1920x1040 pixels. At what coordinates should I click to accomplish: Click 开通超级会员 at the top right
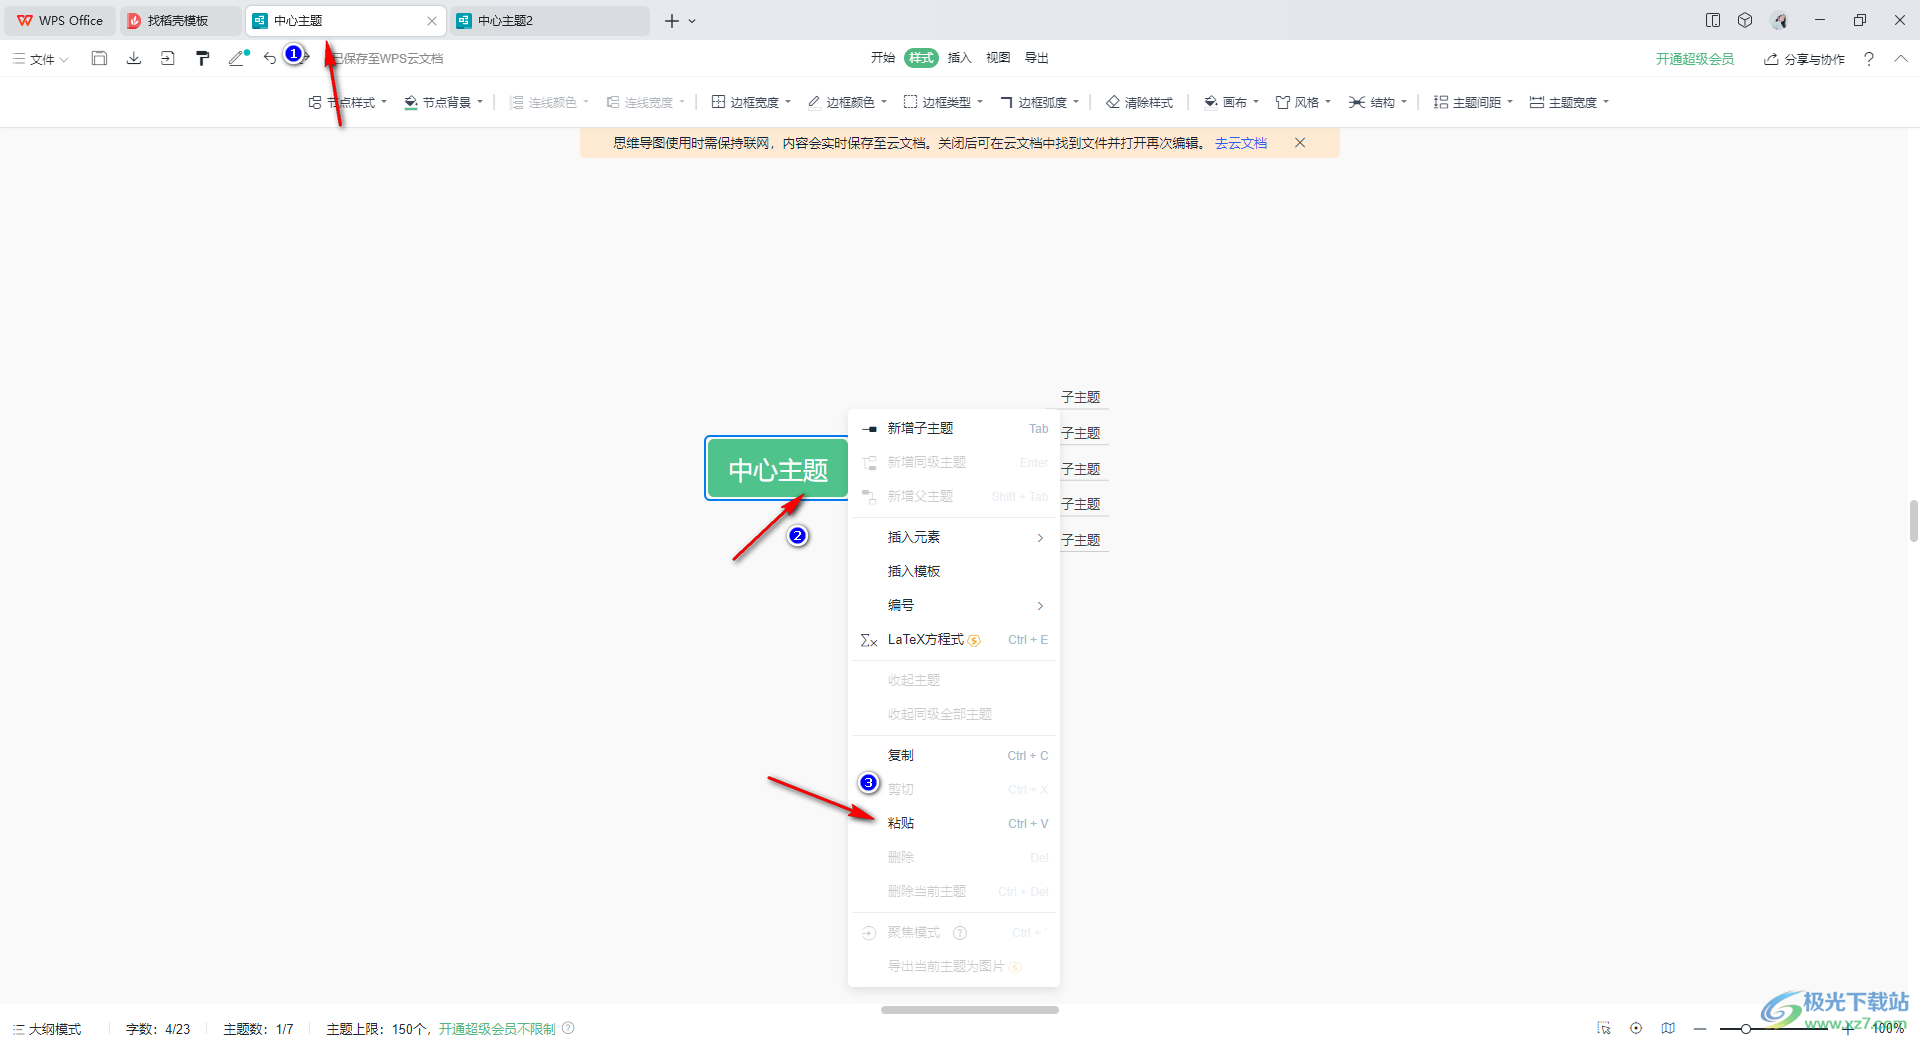(x=1695, y=59)
